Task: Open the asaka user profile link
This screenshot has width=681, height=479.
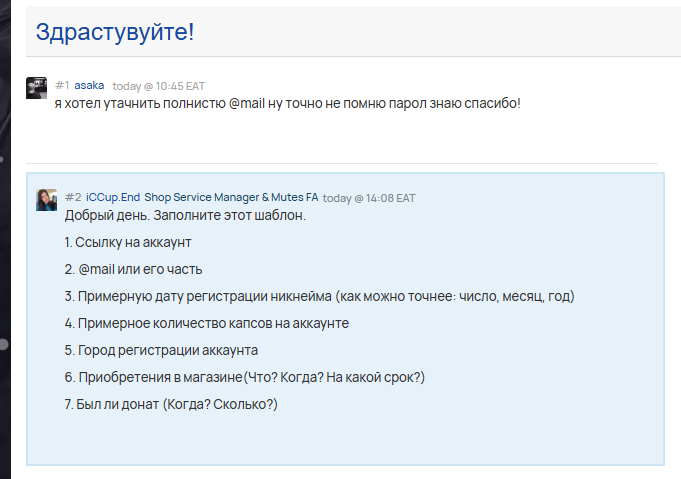Action: (x=89, y=86)
